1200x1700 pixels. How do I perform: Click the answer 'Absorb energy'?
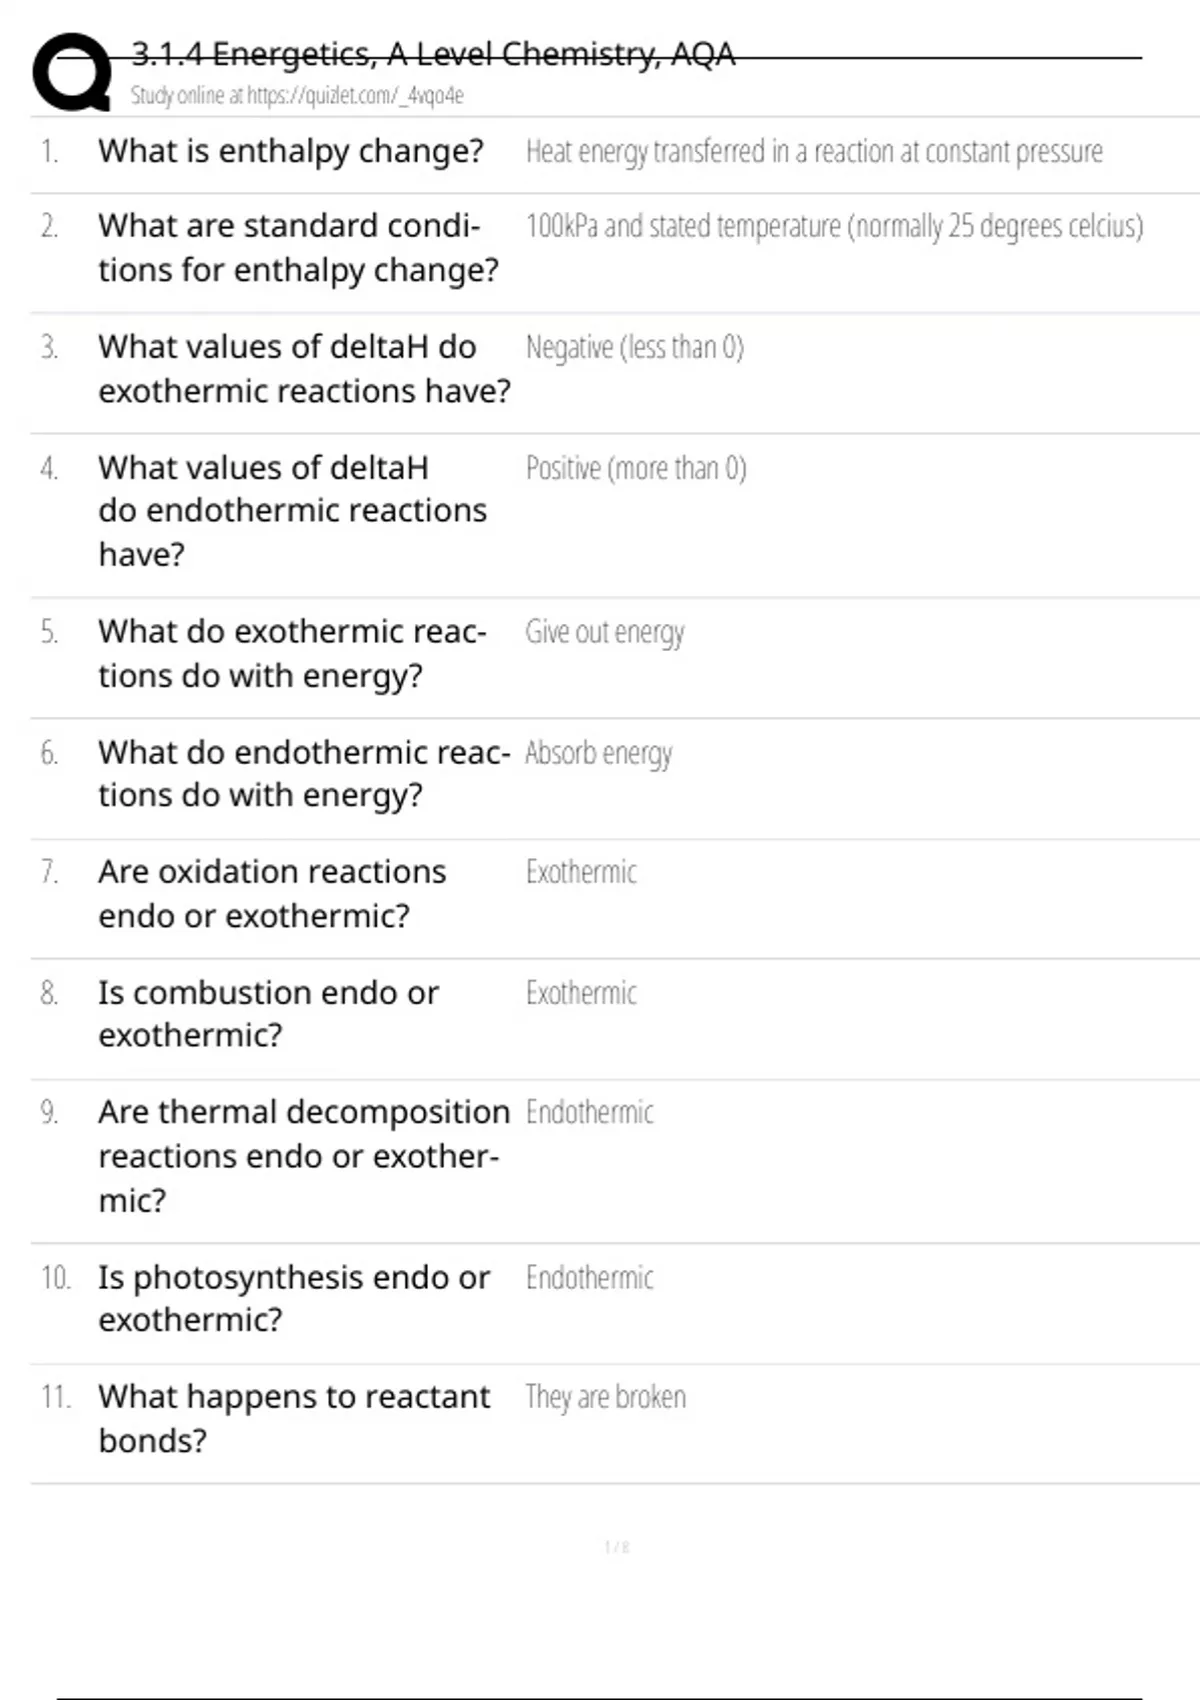598,753
